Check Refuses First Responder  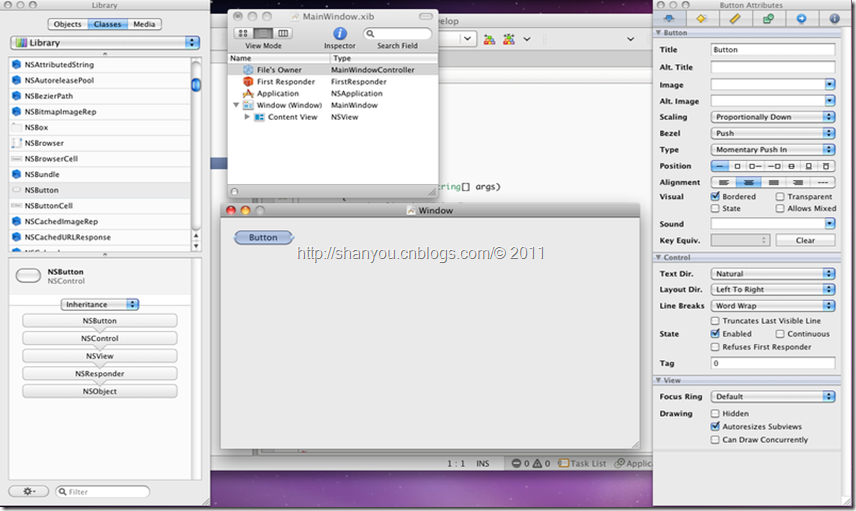715,347
